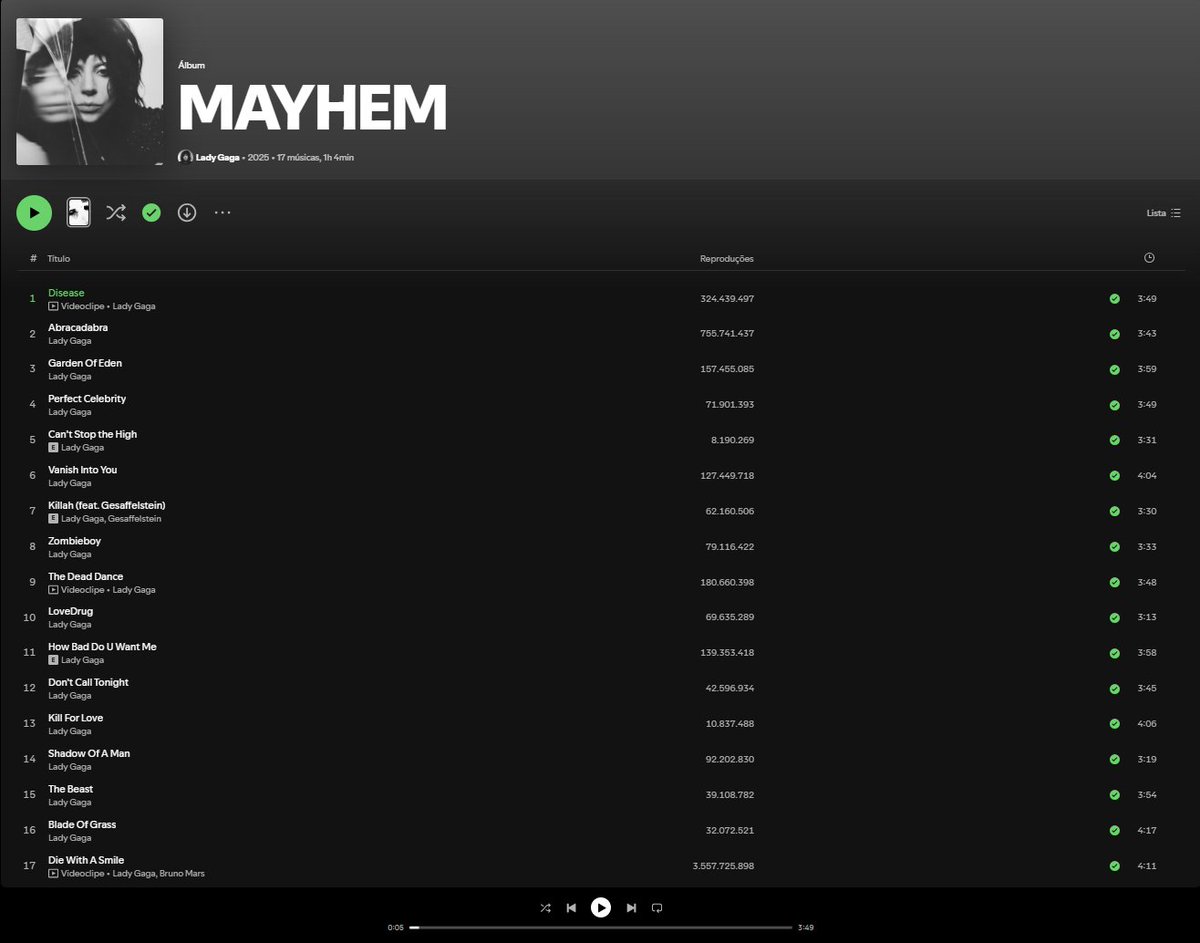Toggle saved checkmark for Zombieboy

coord(1114,547)
